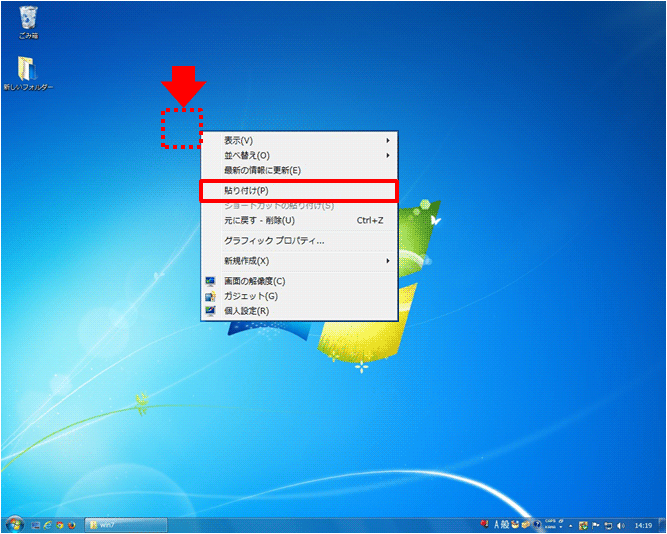Click the red IME language bar icon
This screenshot has width=667, height=534.
[x=484, y=524]
